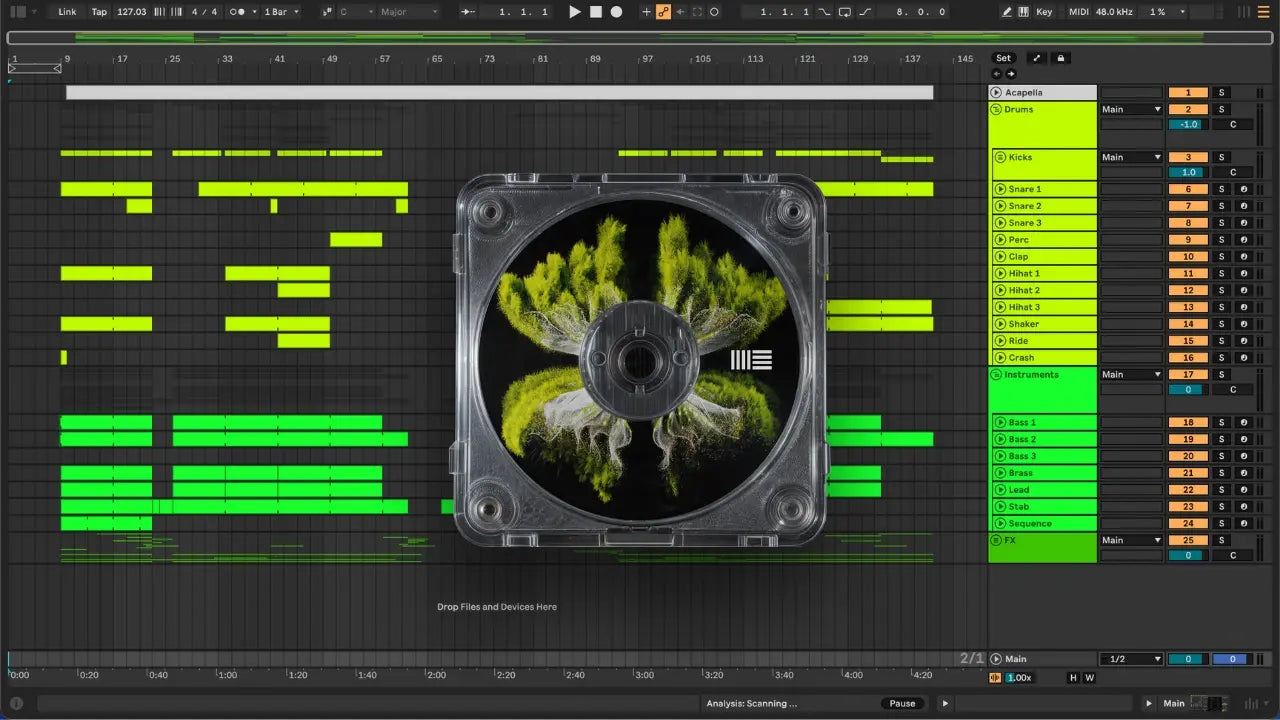This screenshot has width=1280, height=720.
Task: Solo the Snare 1 track
Action: click(x=1221, y=189)
